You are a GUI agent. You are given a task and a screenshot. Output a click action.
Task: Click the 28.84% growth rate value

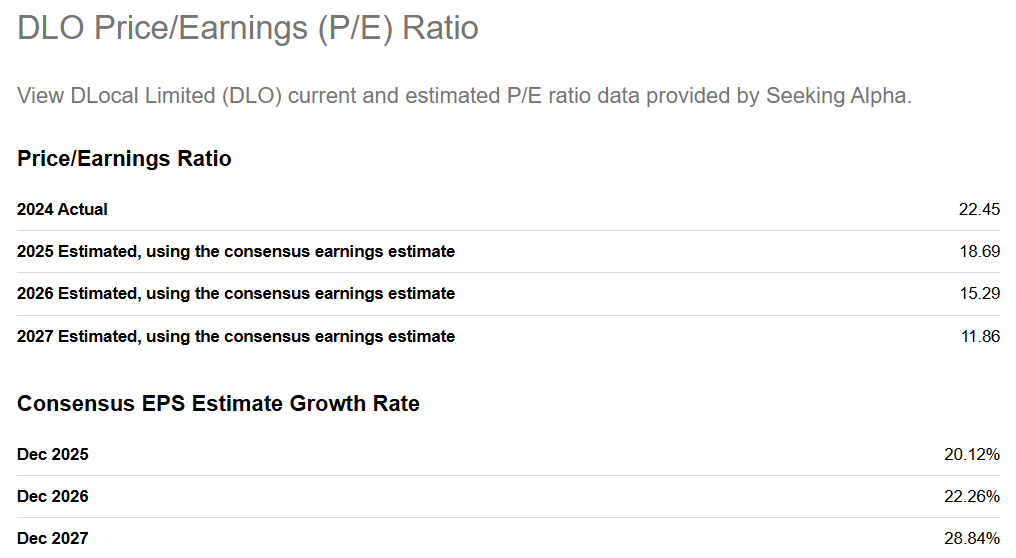coord(971,539)
